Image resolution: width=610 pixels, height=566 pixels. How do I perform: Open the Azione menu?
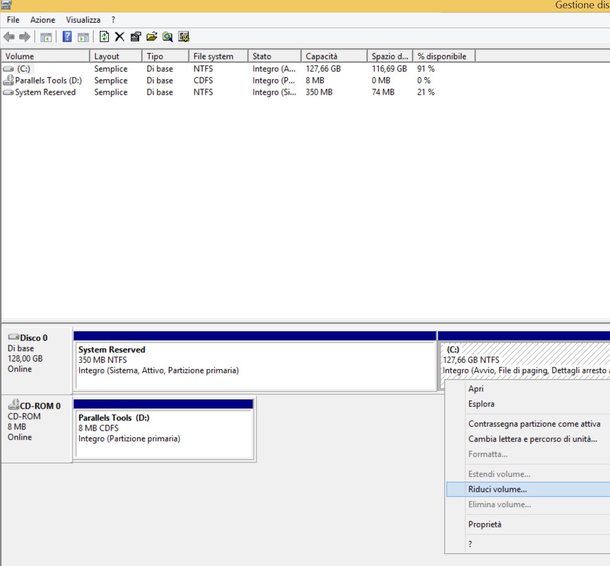(x=43, y=20)
